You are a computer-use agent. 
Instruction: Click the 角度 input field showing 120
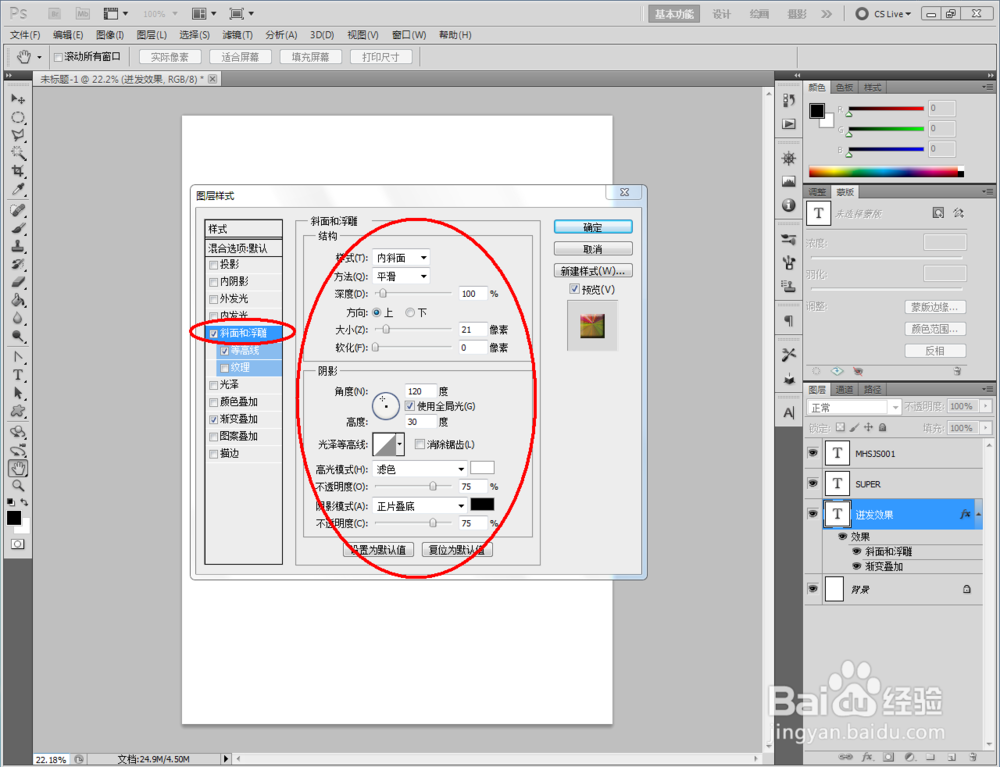point(420,391)
